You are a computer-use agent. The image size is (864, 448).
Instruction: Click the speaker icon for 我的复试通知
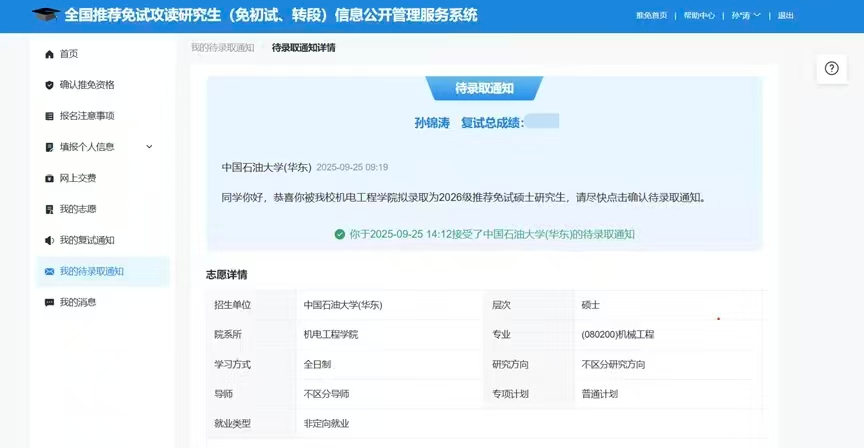[x=50, y=240]
